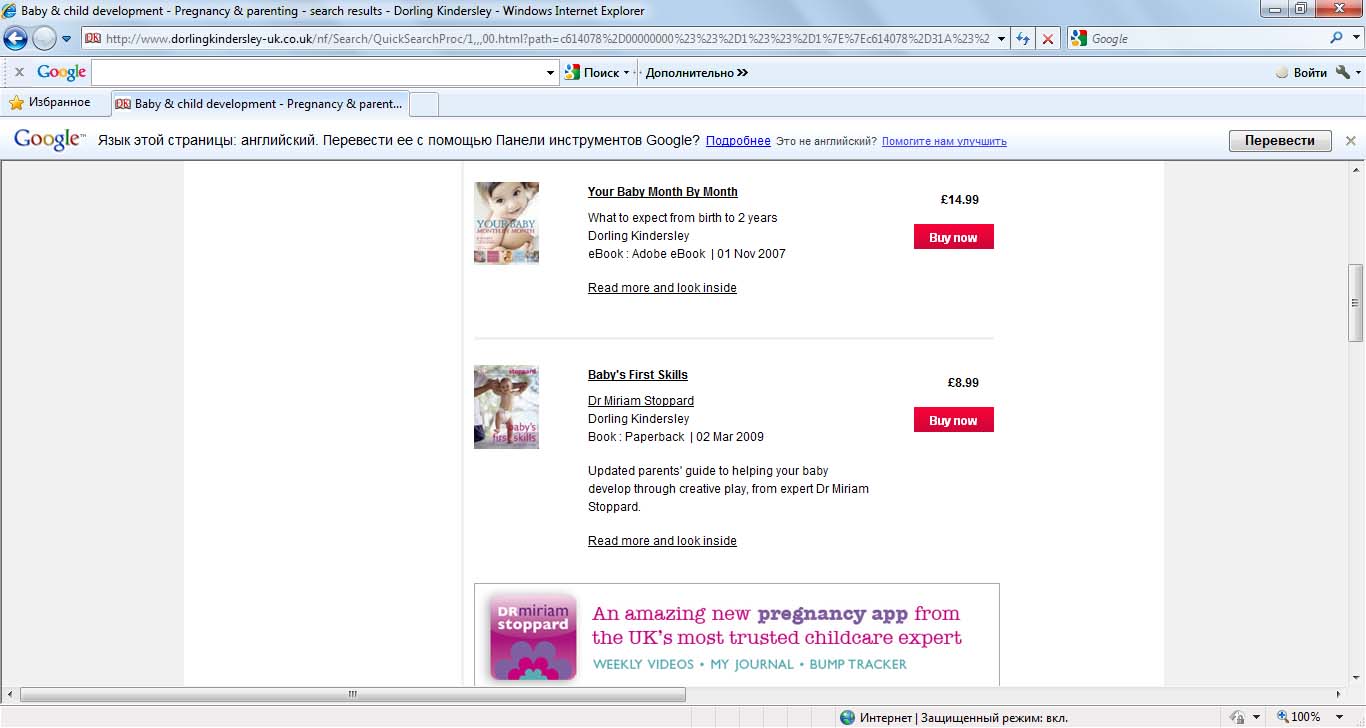Open the Your Baby Month By Month title
The width and height of the screenshot is (1366, 728).
[x=663, y=192]
